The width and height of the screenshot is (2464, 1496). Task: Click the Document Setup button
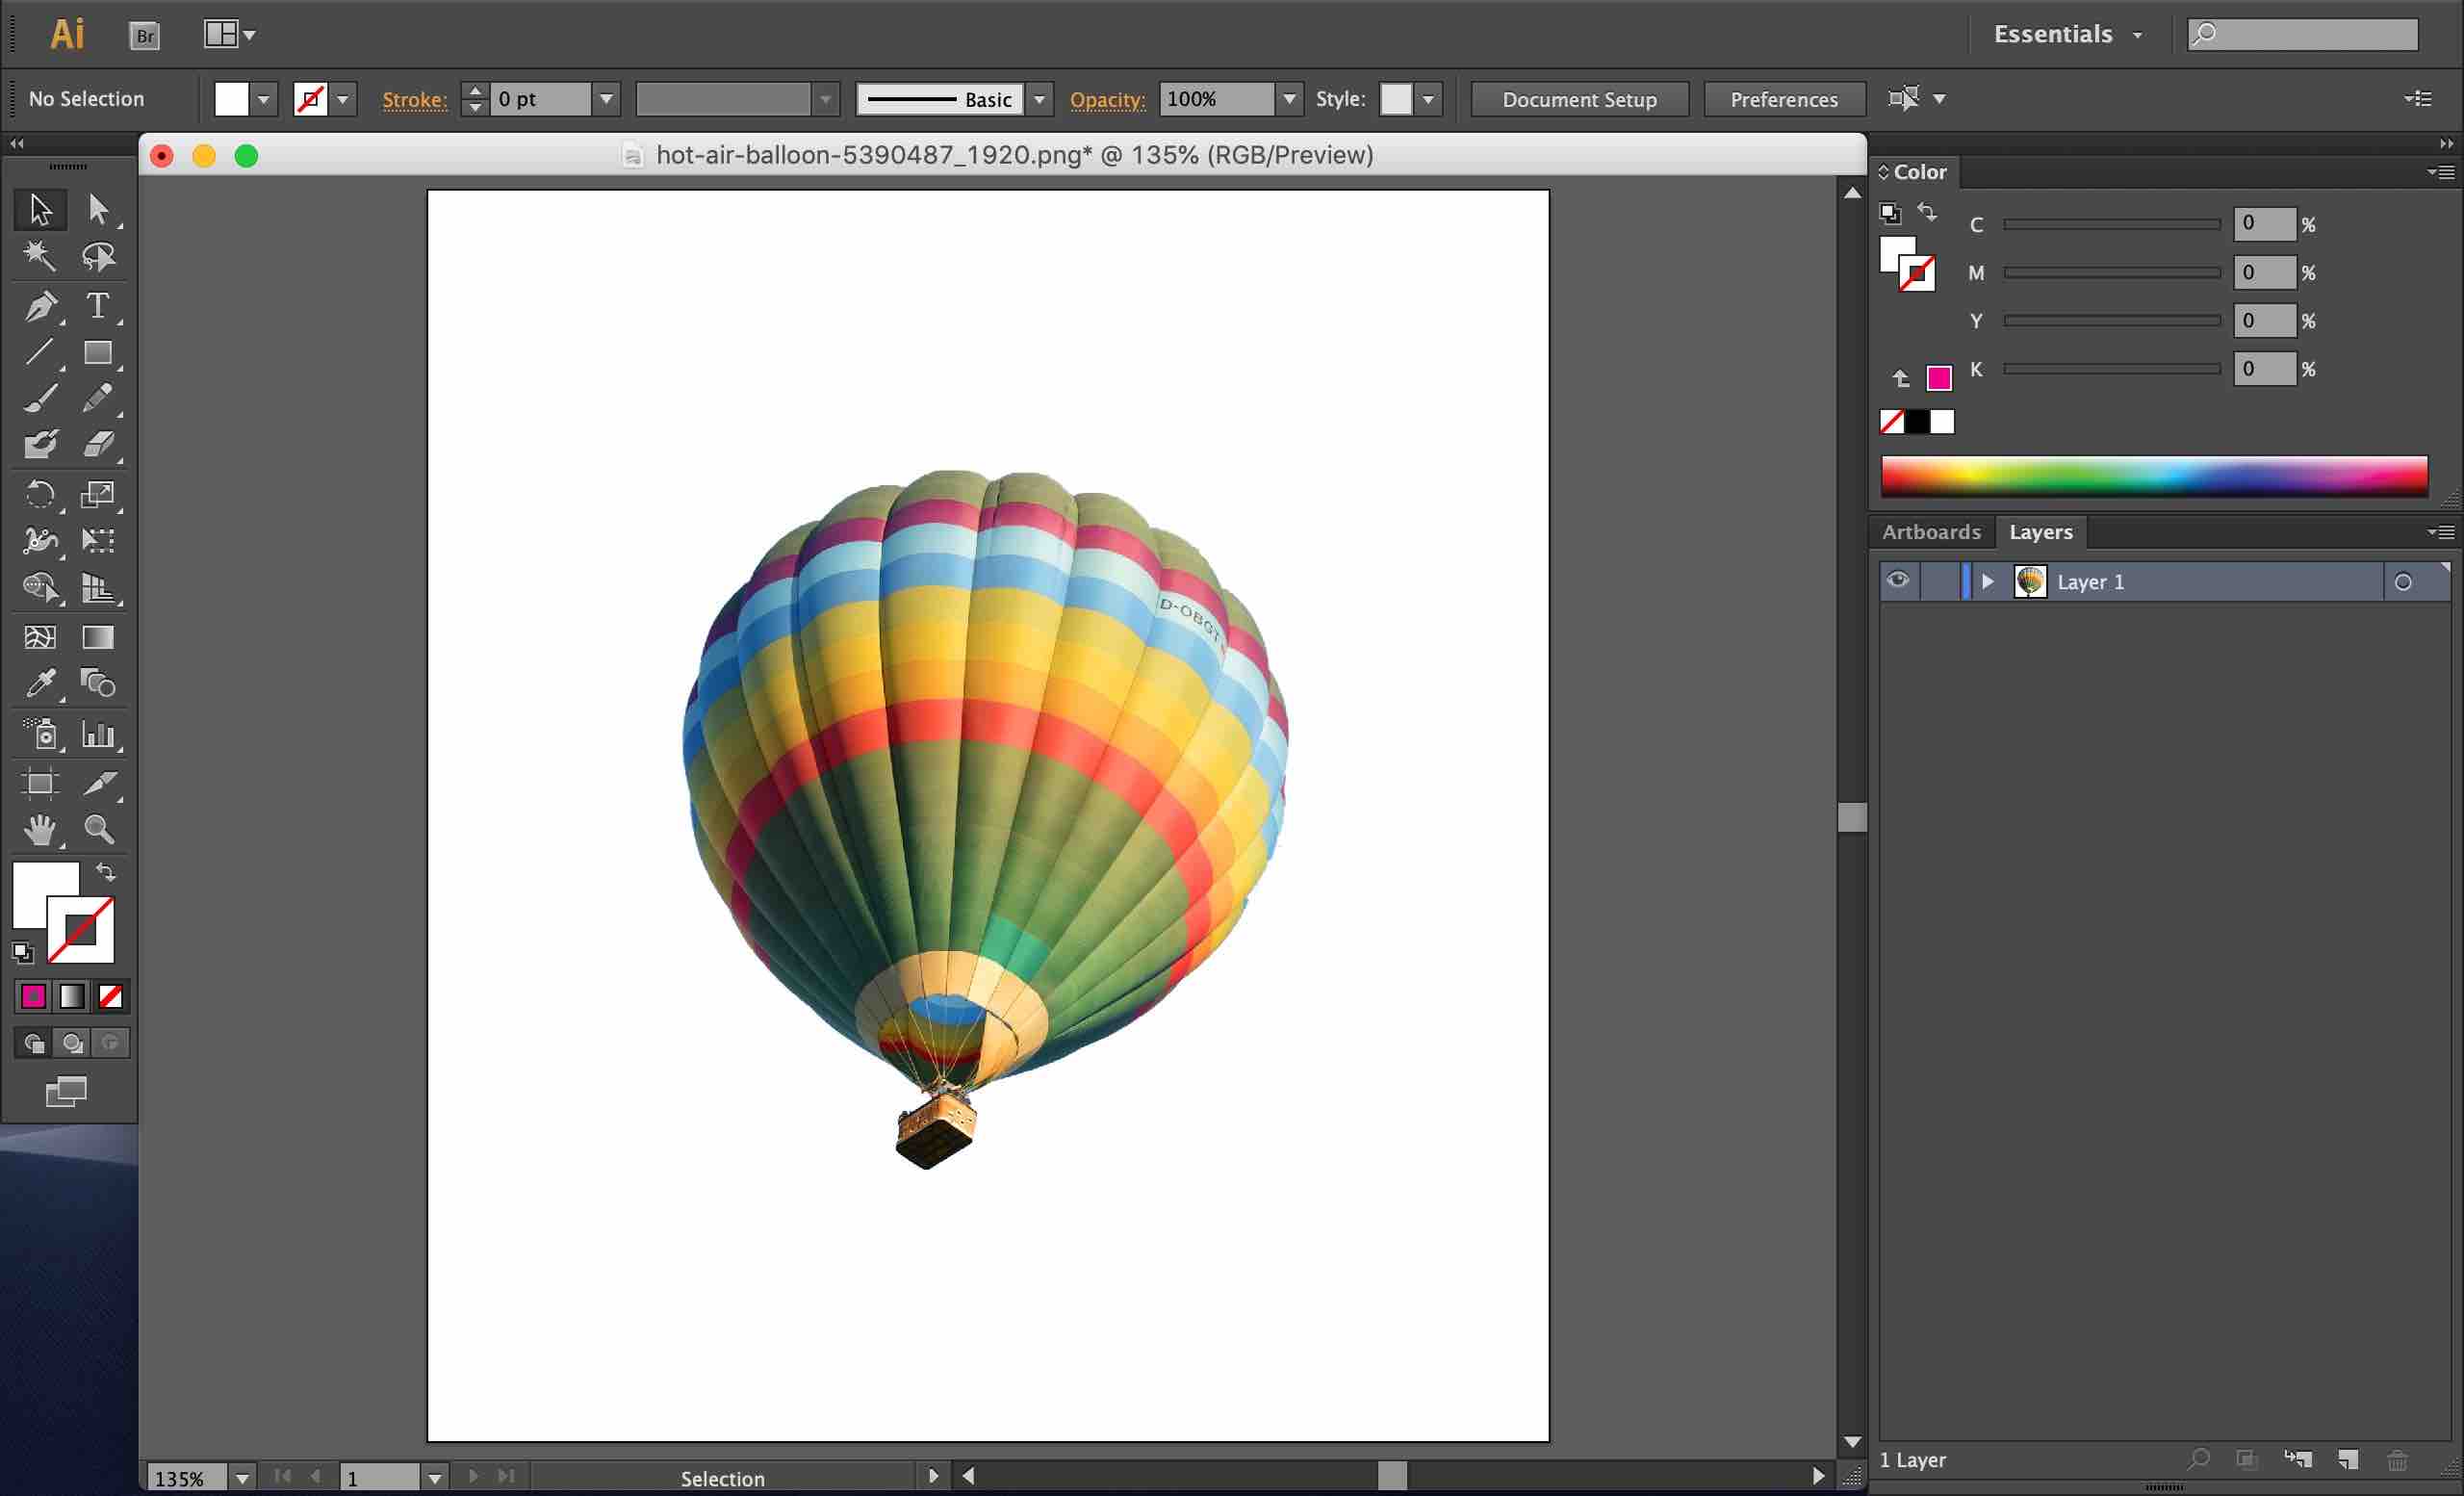point(1579,99)
